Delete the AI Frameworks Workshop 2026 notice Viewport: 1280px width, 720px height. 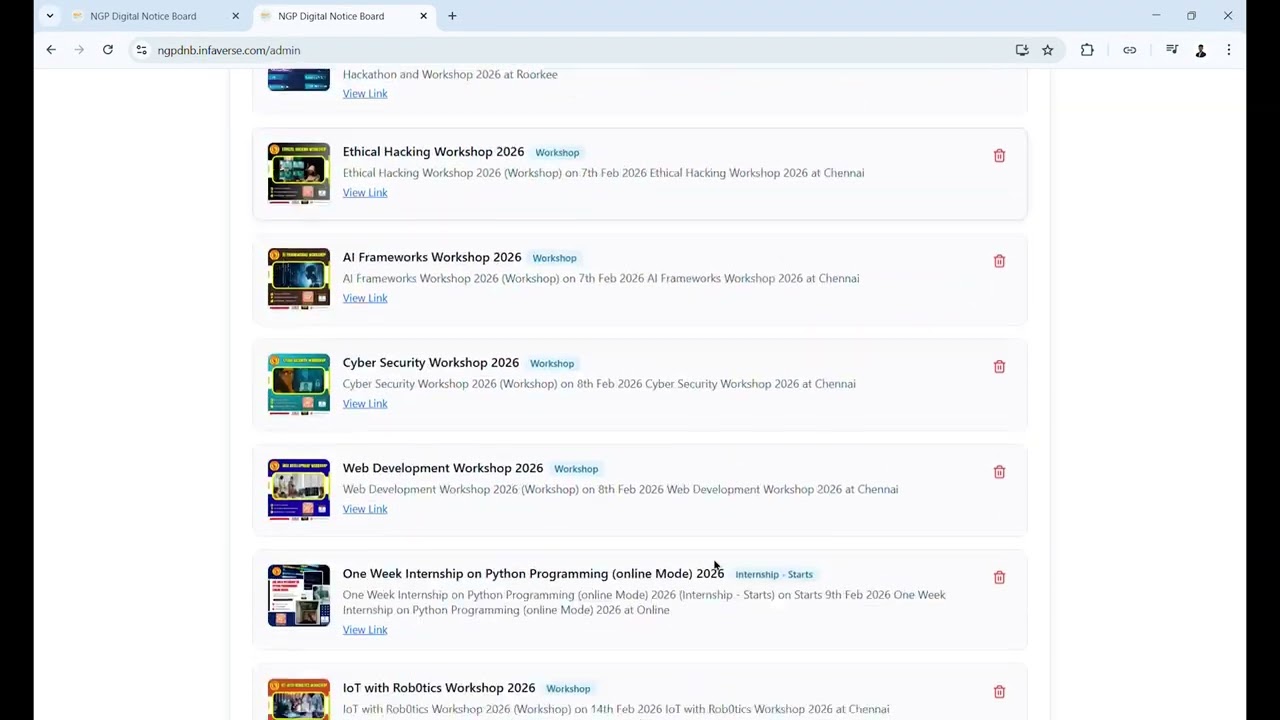999,261
